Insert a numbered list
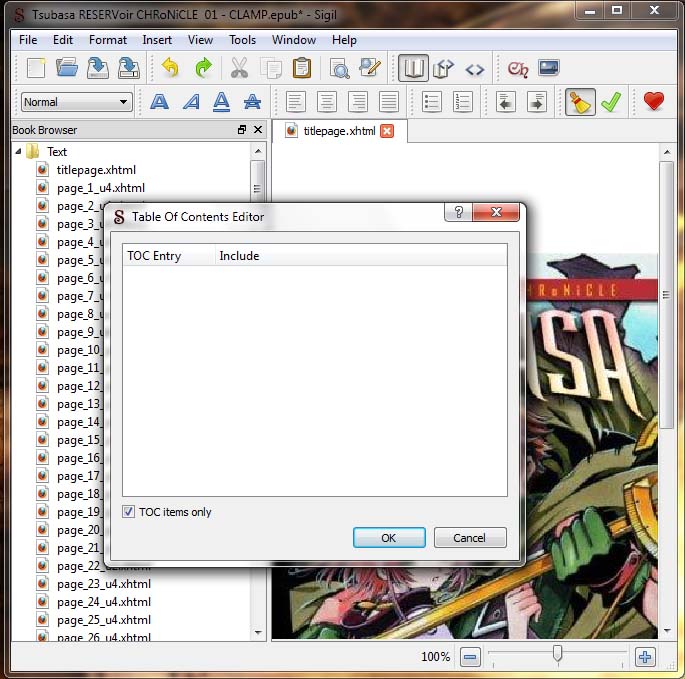 (x=462, y=102)
